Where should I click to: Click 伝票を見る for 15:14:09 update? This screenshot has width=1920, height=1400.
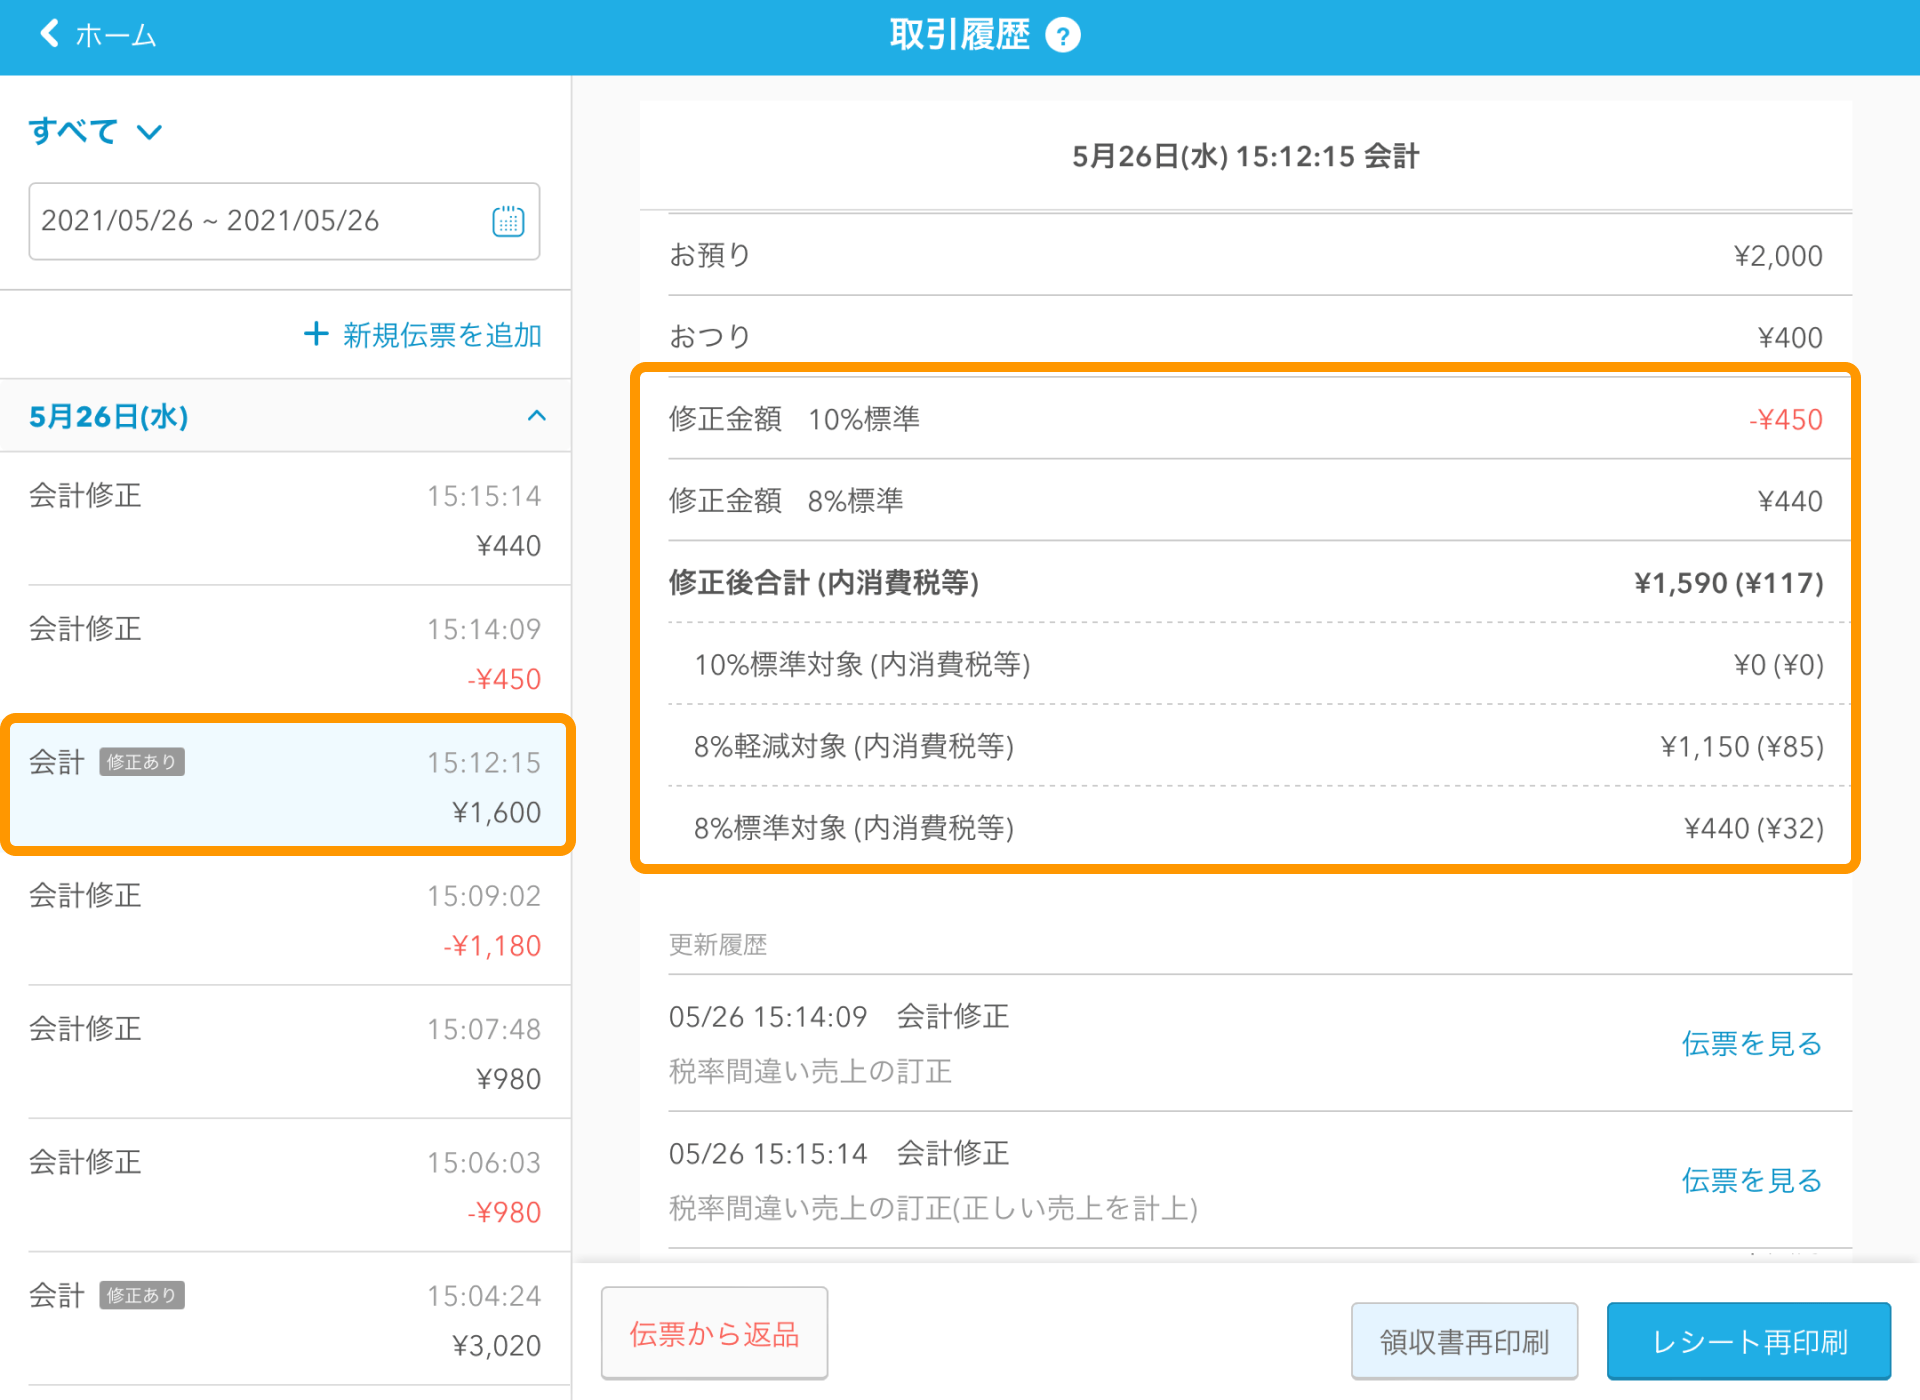pos(1750,1043)
